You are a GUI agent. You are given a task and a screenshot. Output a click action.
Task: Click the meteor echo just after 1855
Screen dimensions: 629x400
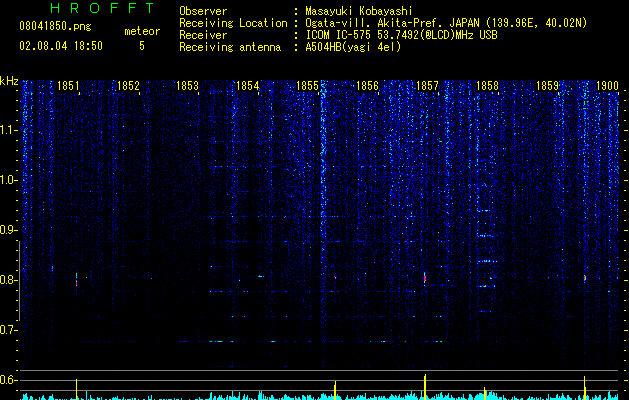click(335, 277)
